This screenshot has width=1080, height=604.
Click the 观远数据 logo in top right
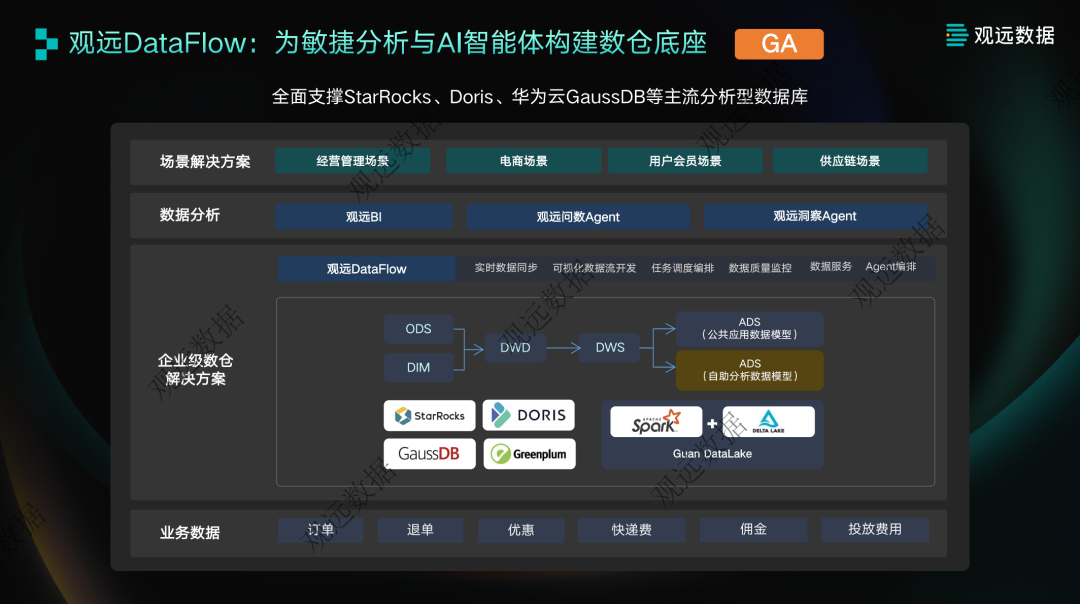[999, 36]
